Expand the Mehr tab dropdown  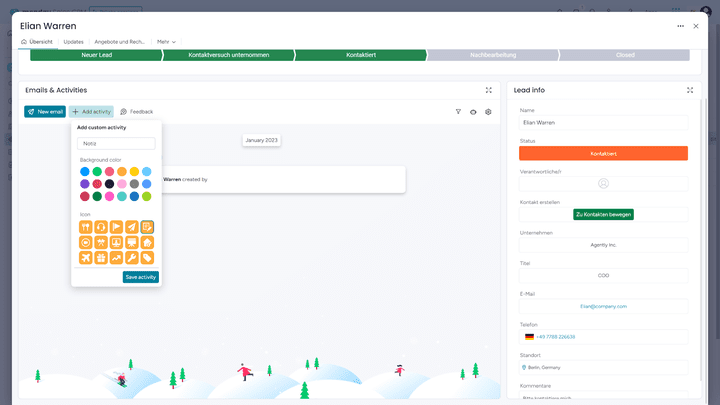166,42
